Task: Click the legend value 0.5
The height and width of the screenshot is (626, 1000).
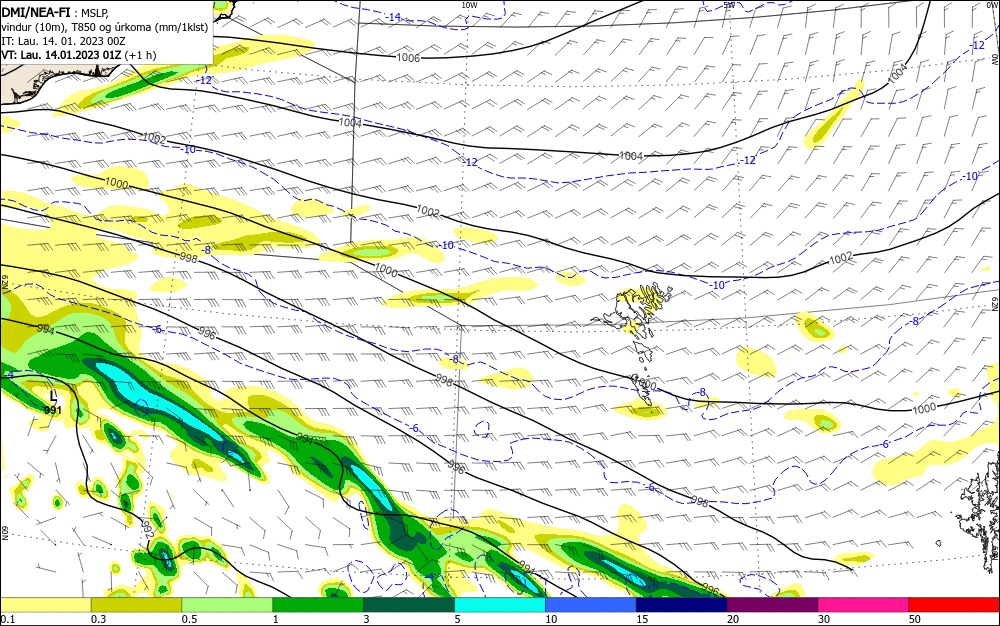Action: coord(189,619)
